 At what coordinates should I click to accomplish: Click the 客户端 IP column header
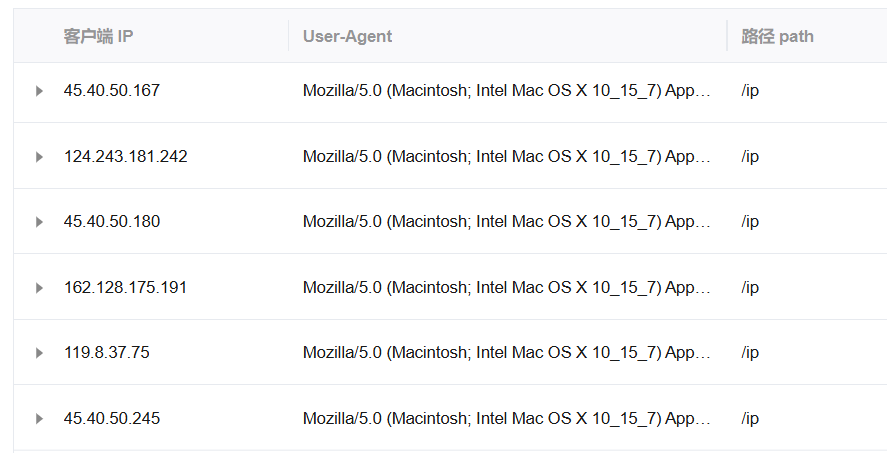point(98,36)
